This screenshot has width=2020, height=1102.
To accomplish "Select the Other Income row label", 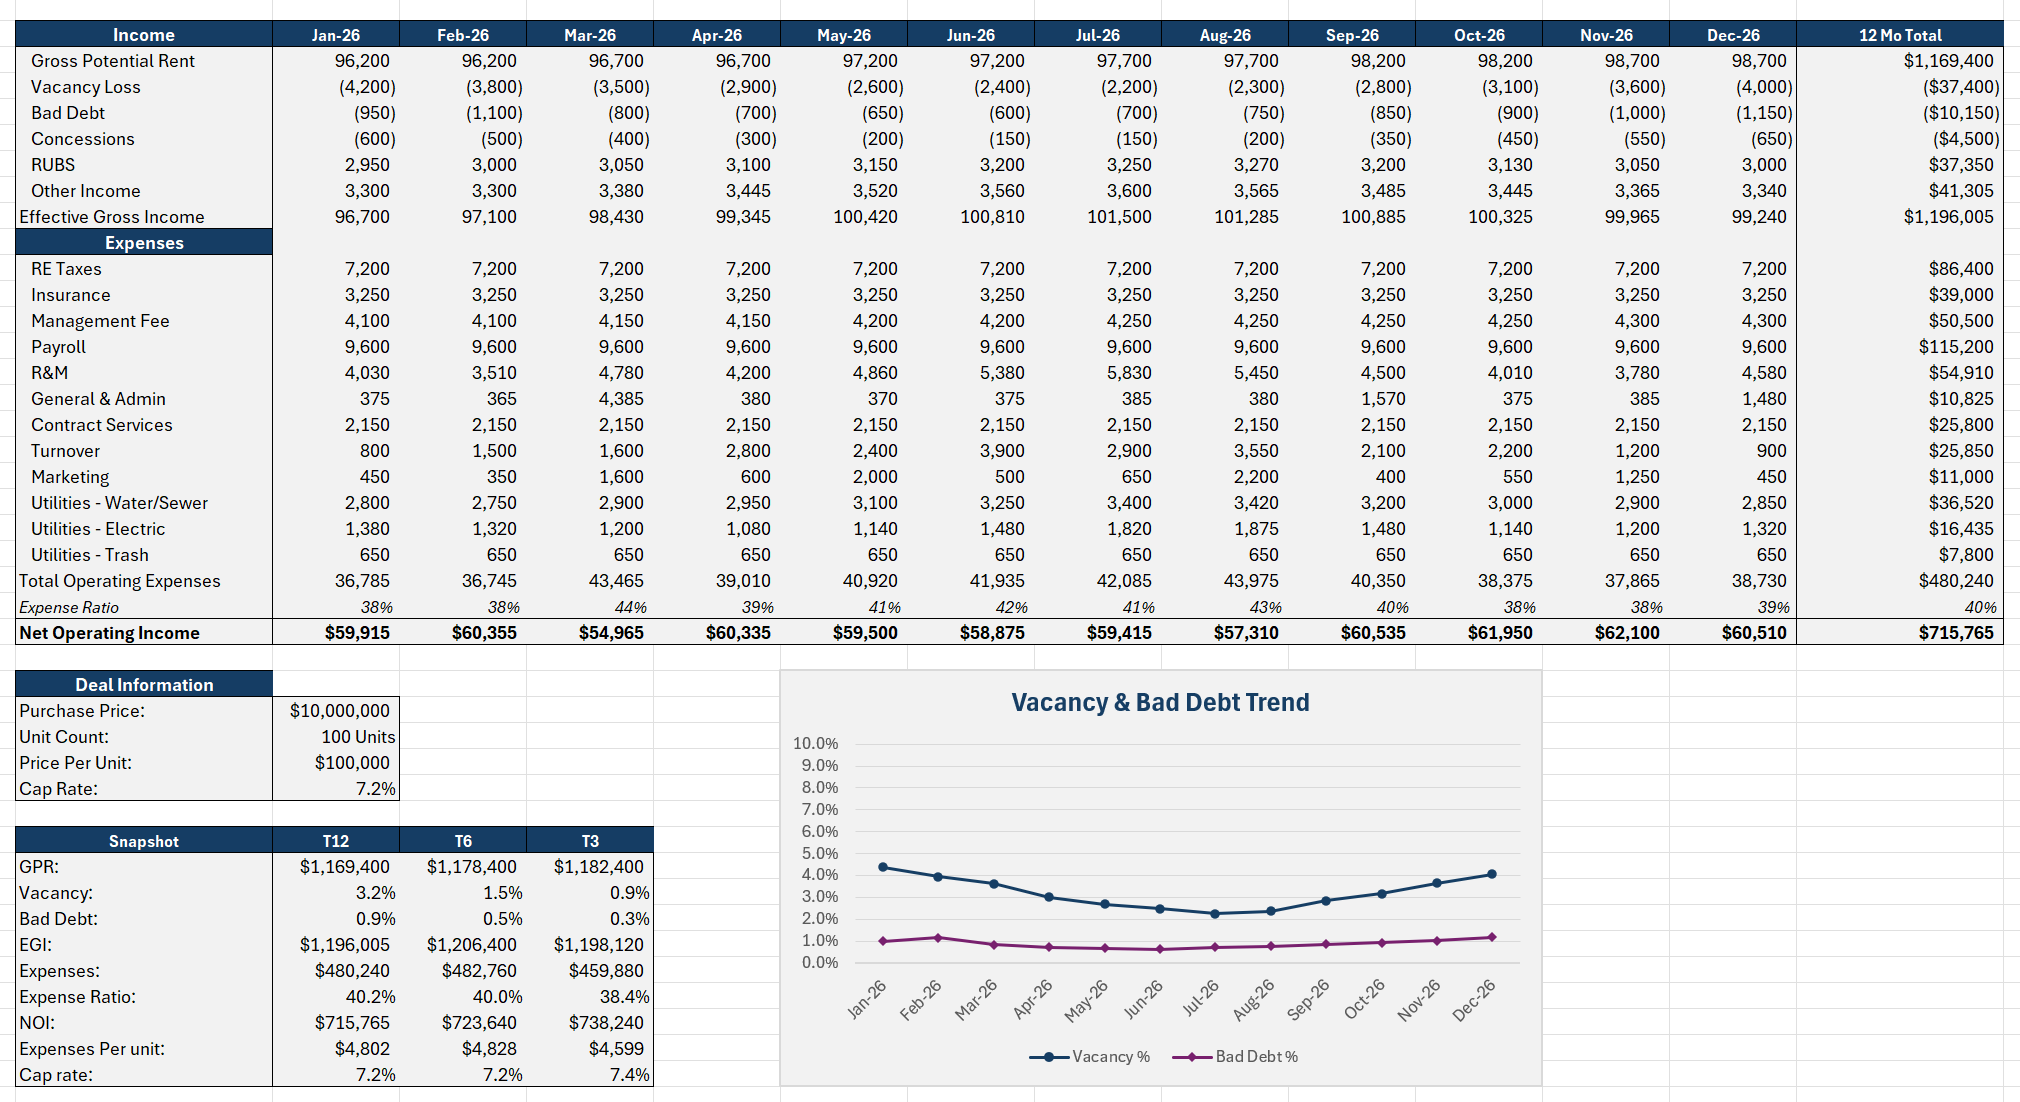I will pos(86,191).
